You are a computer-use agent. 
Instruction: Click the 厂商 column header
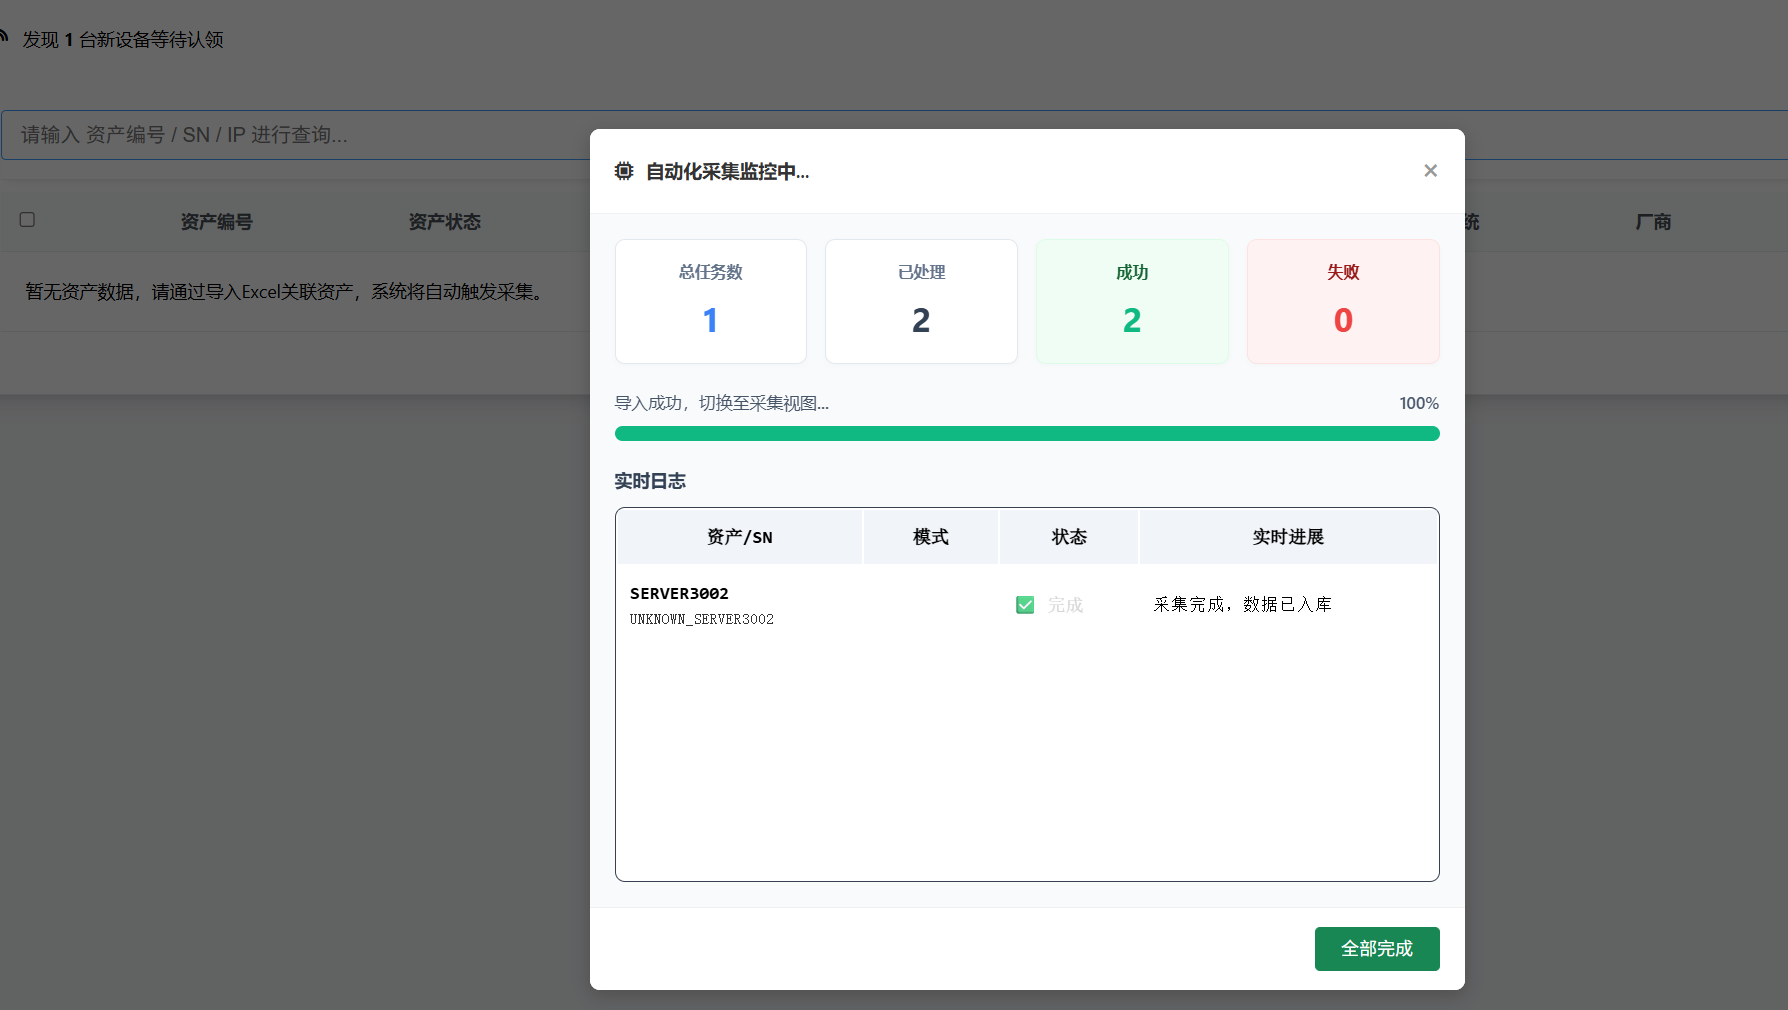coord(1654,221)
